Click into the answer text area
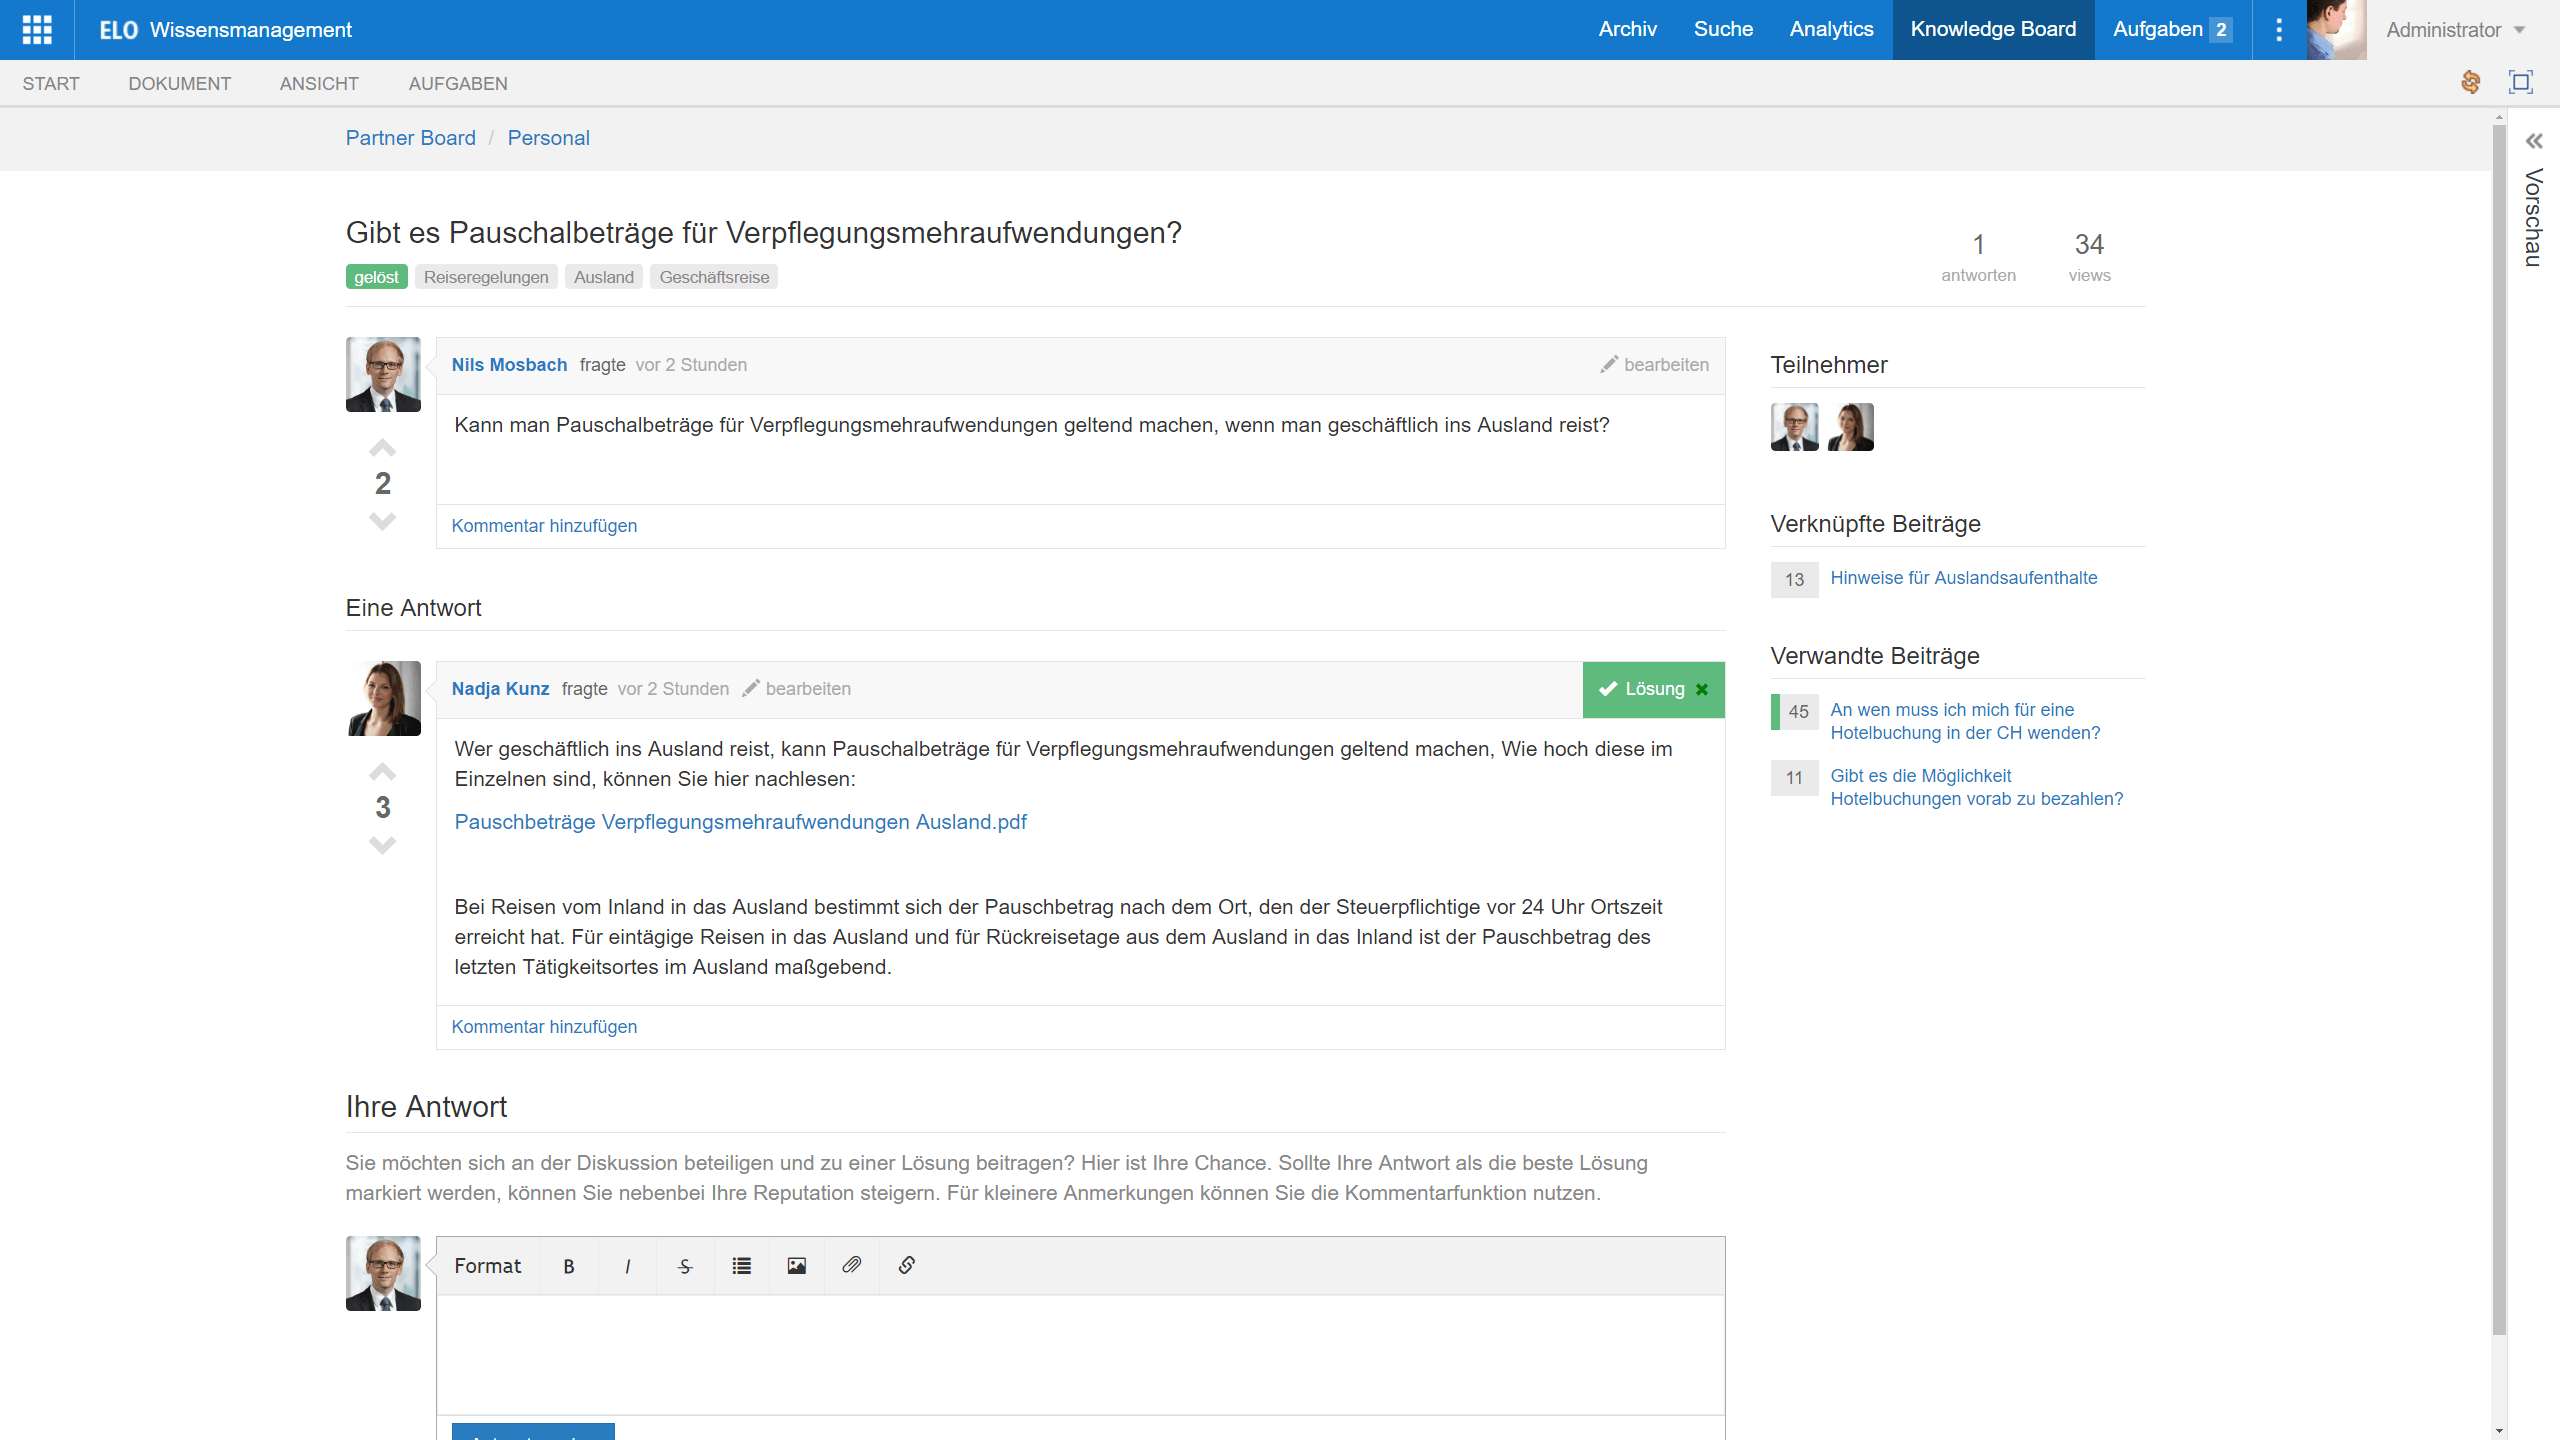2560x1440 pixels. point(1080,1354)
